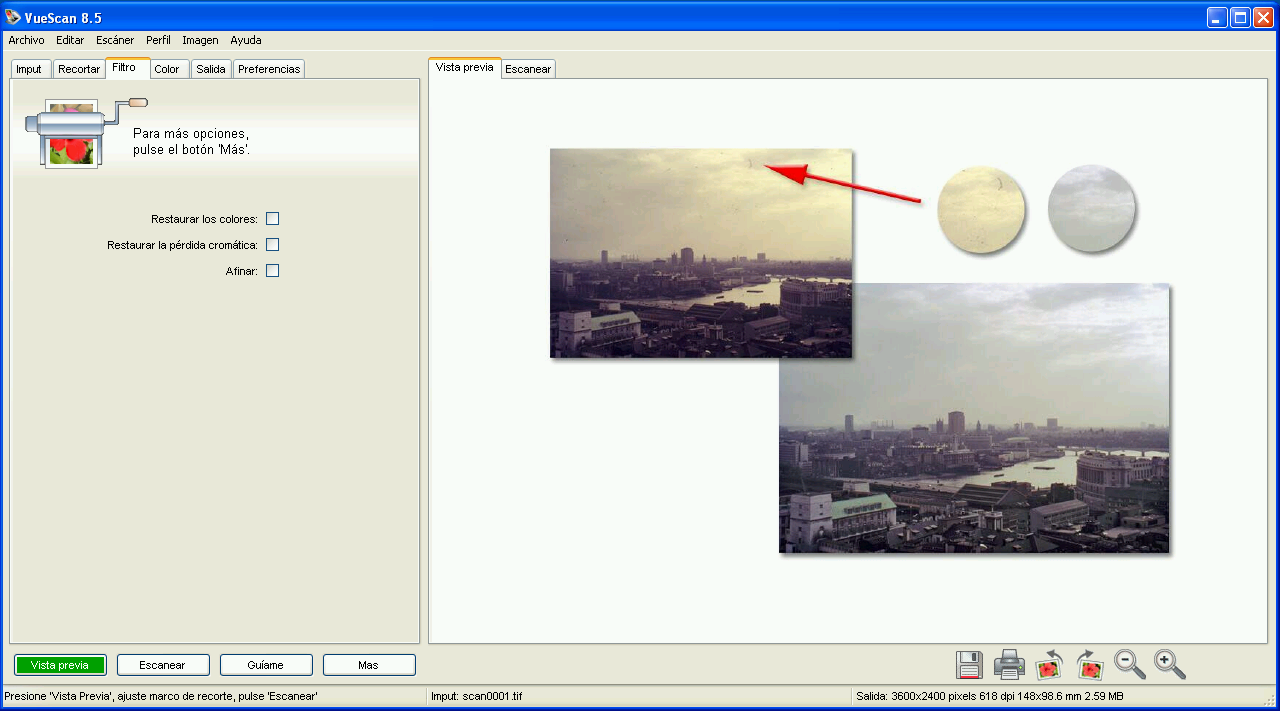Screen dimensions: 1280x711
Task: Open the Perfil menu
Action: pyautogui.click(x=158, y=41)
